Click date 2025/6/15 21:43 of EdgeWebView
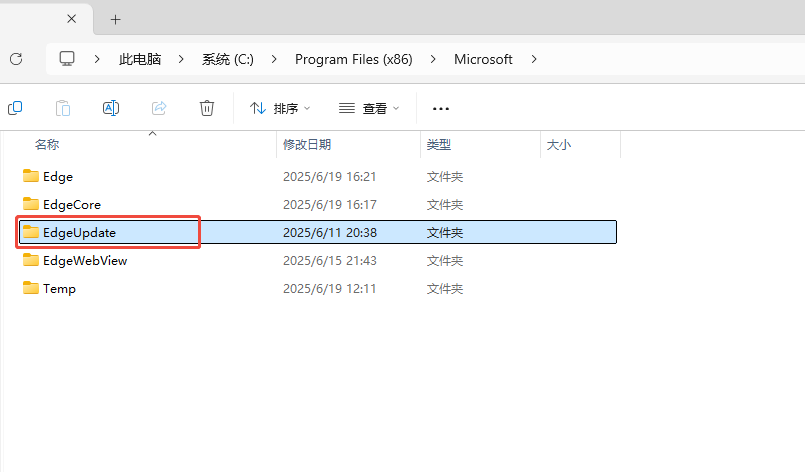Viewport: 805px width, 472px height. point(330,260)
